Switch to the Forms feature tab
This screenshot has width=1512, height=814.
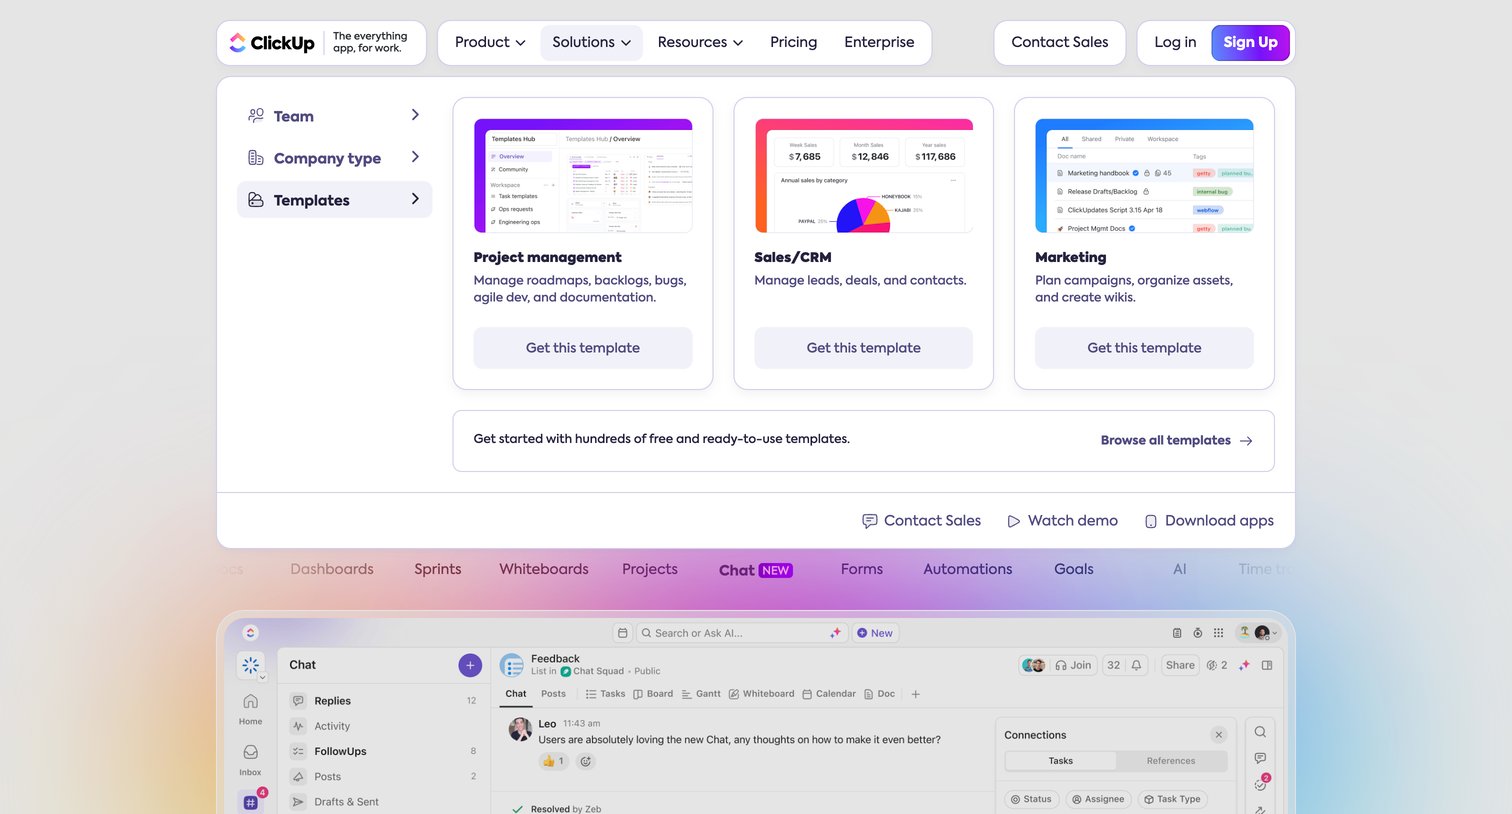[862, 569]
